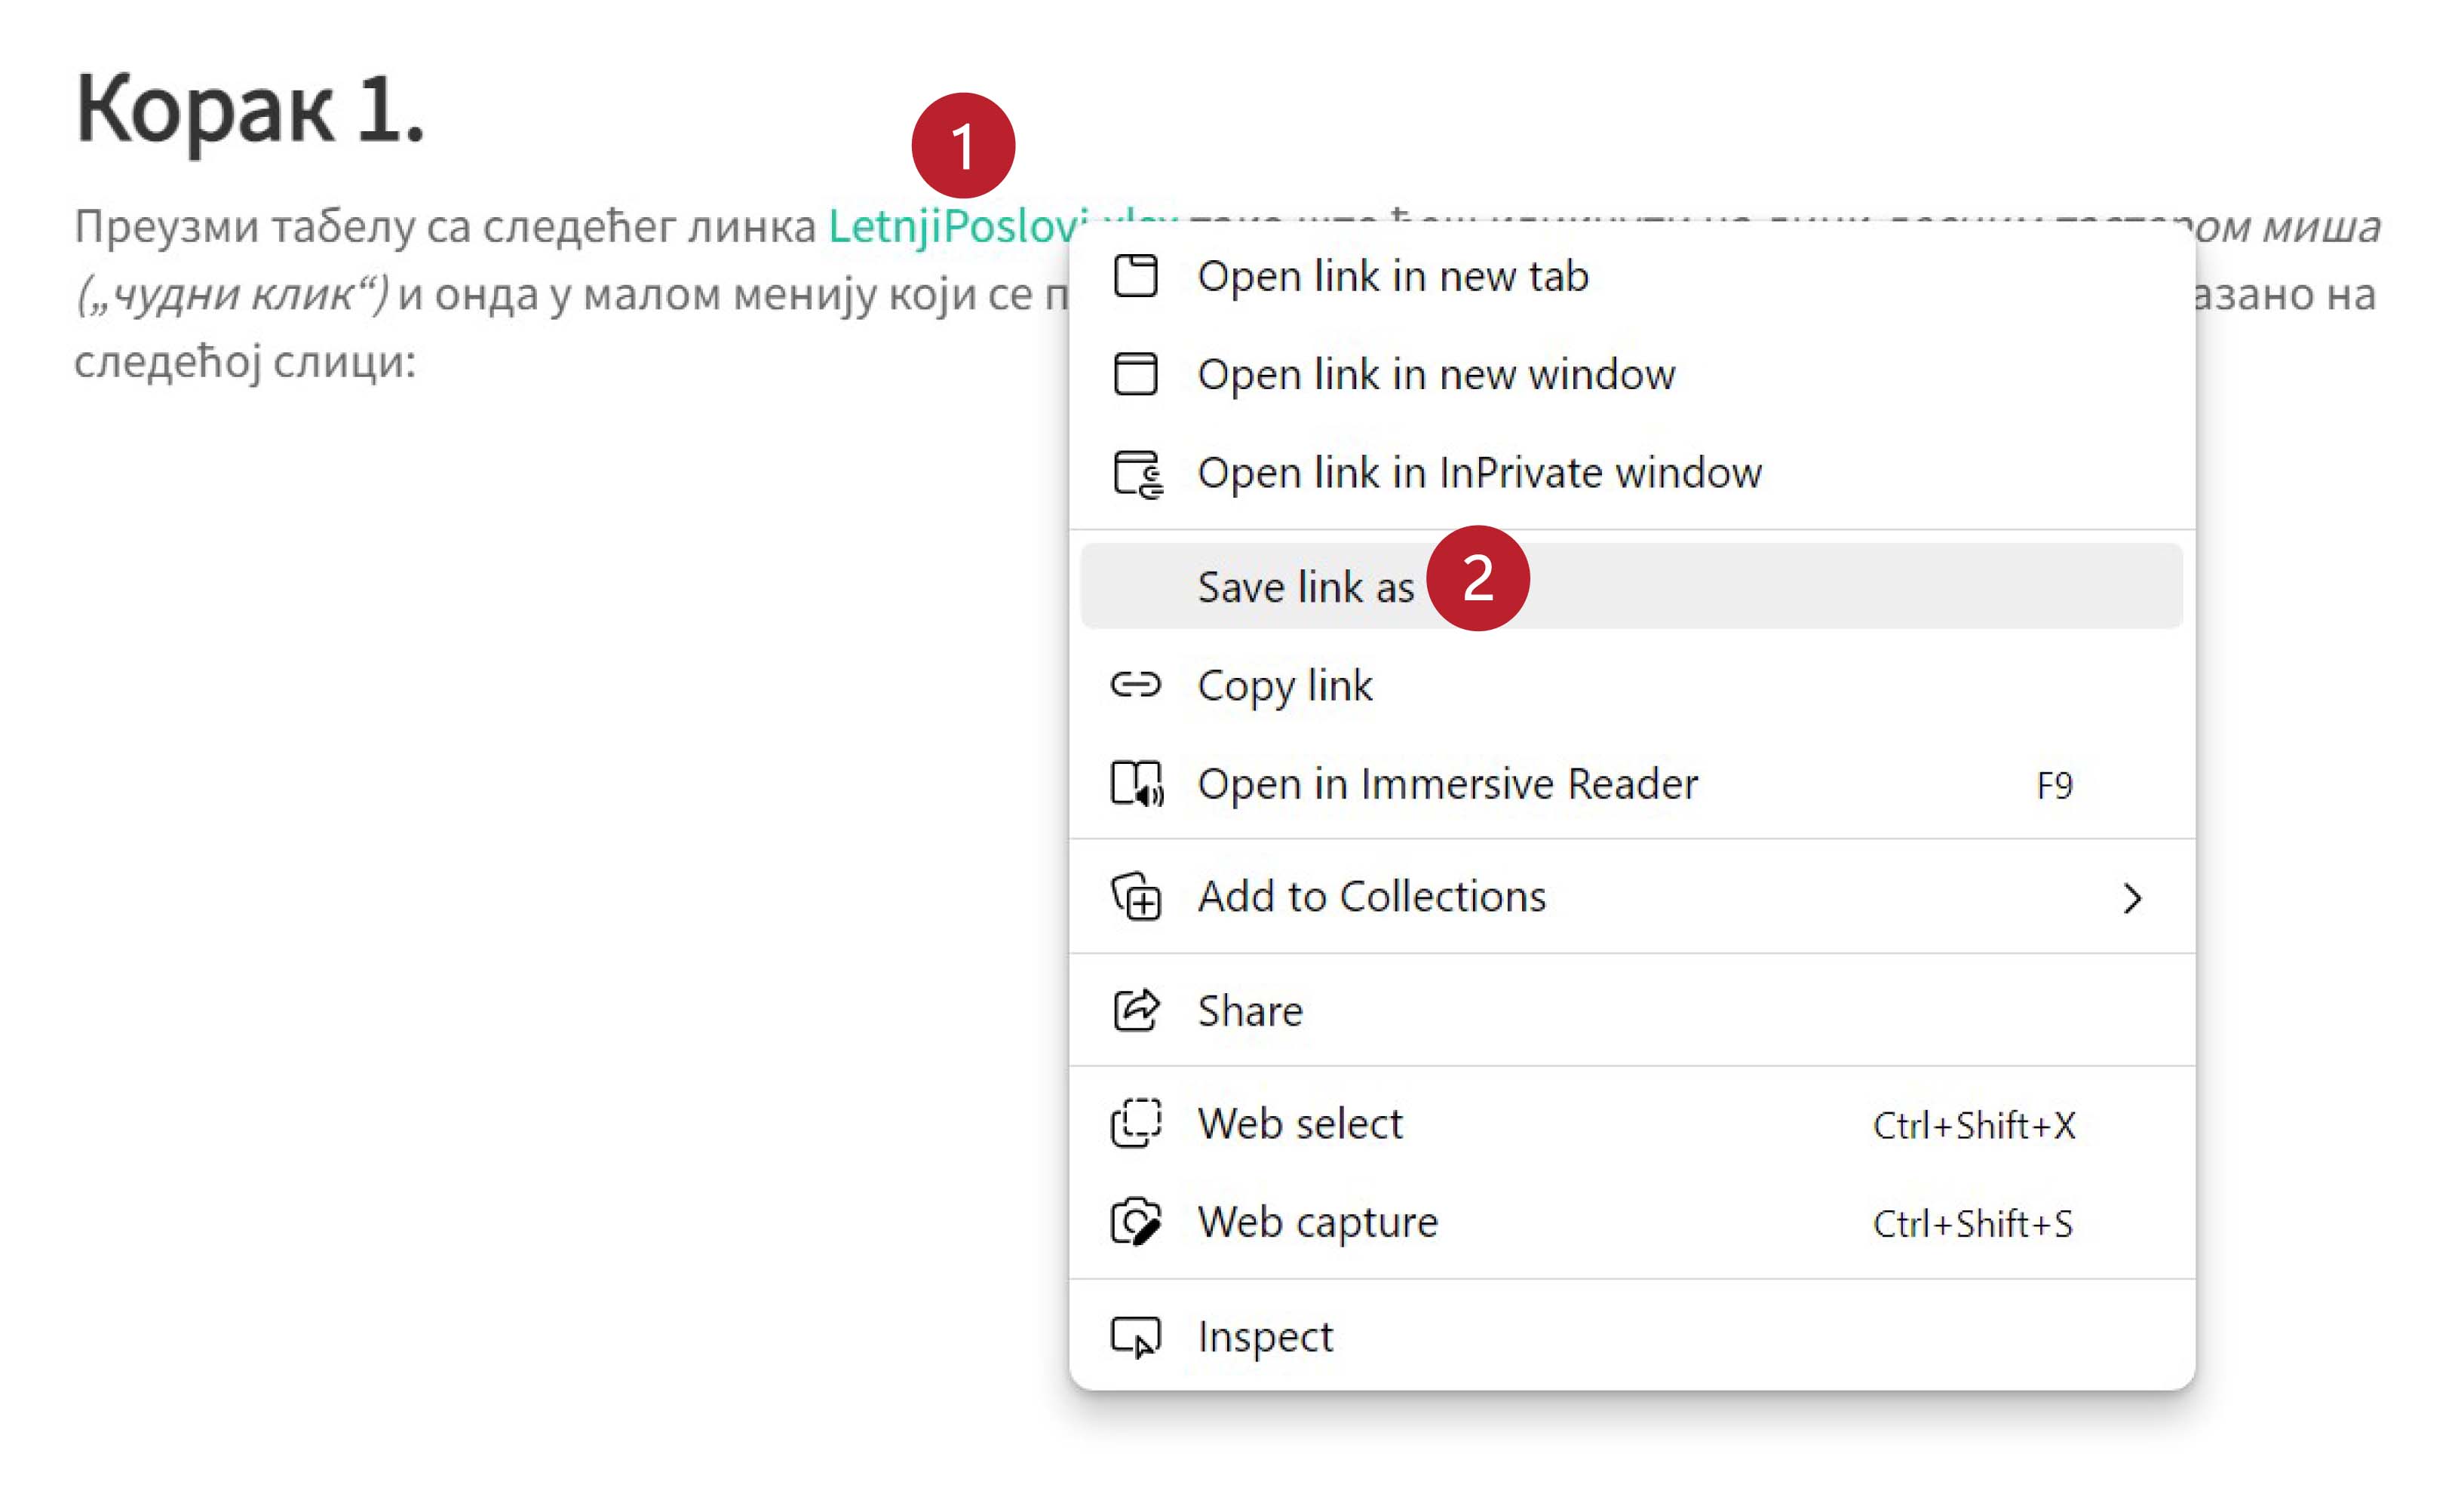Viewport: 2452px width, 1512px height.
Task: Expand the Add to Collections submenu arrow
Action: [x=2131, y=898]
